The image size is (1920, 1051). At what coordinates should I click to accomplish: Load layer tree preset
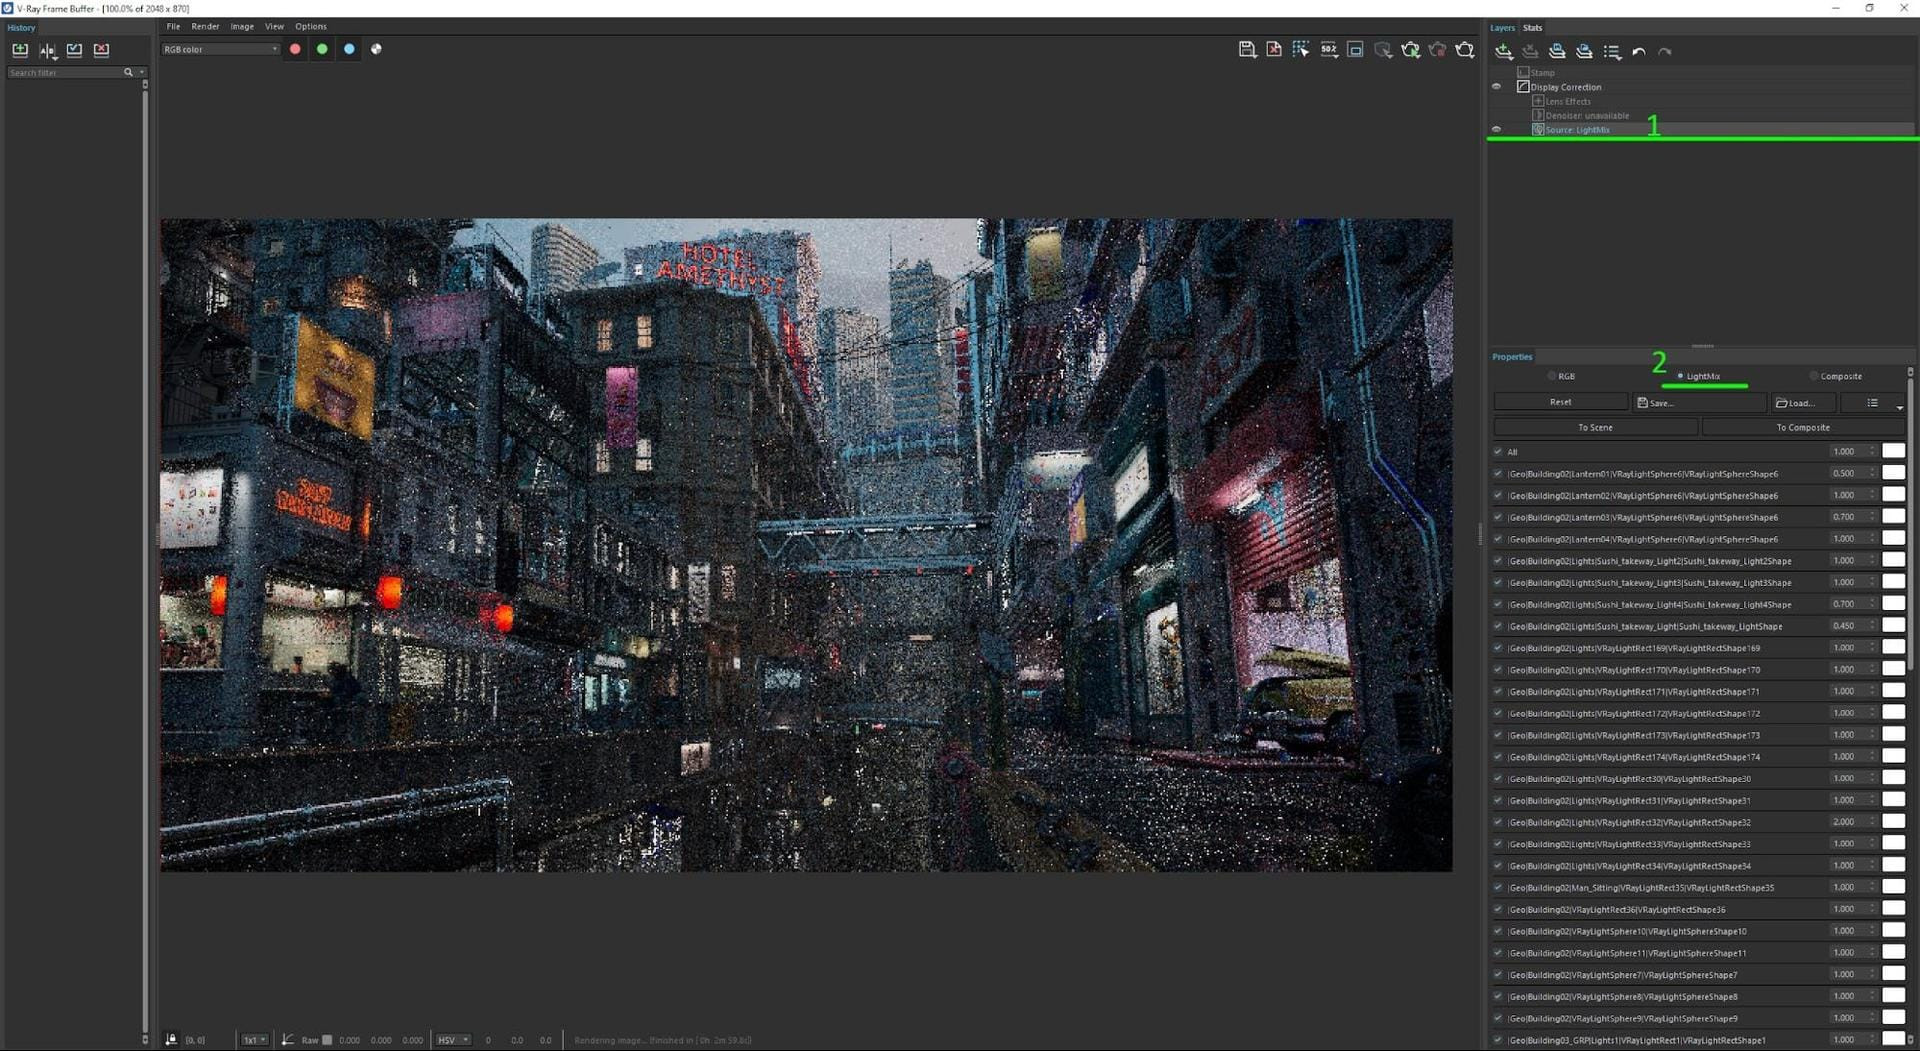click(x=1584, y=51)
